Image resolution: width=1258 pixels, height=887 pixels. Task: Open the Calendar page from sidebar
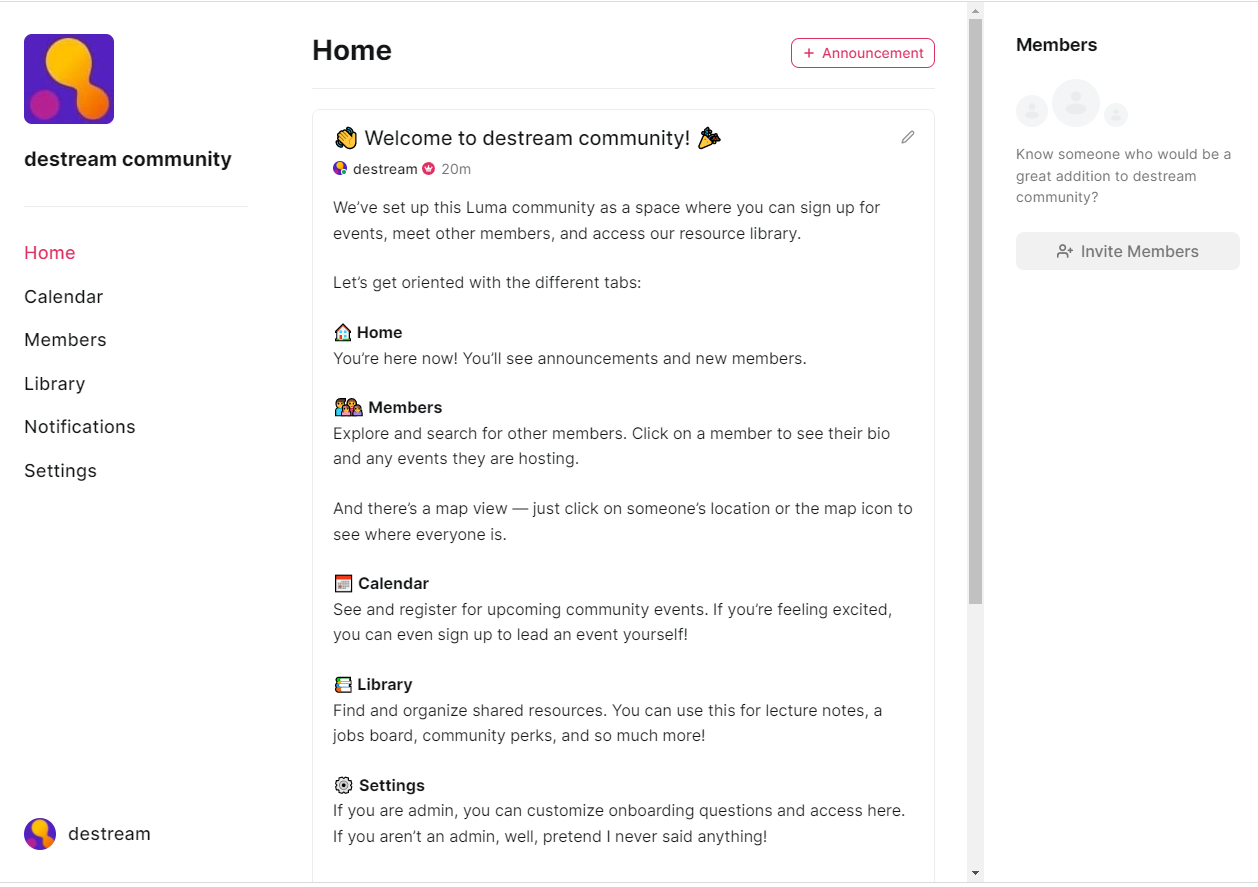(x=64, y=297)
